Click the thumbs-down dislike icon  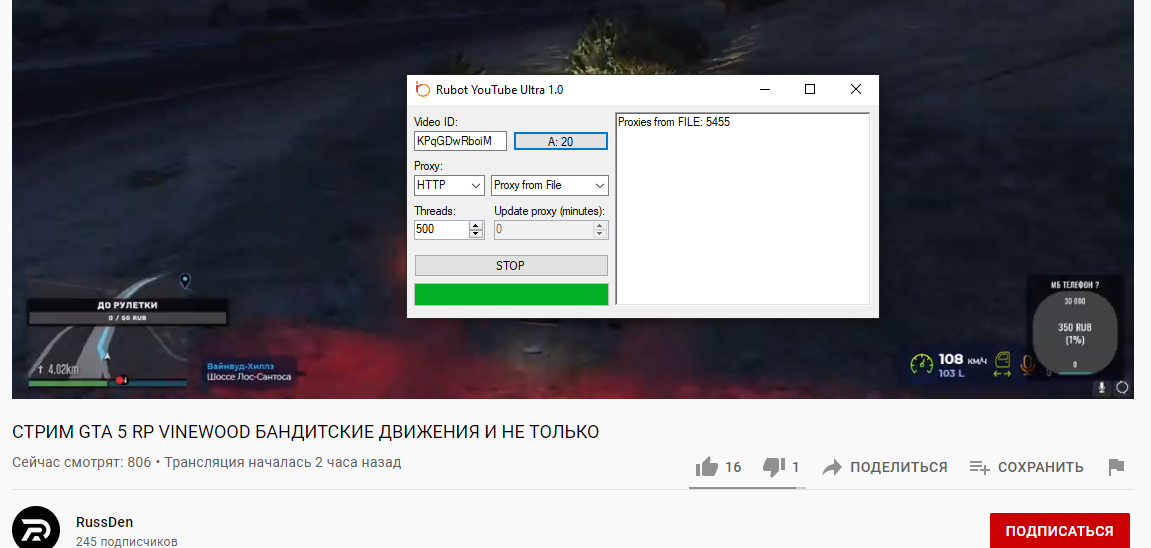[x=773, y=467]
